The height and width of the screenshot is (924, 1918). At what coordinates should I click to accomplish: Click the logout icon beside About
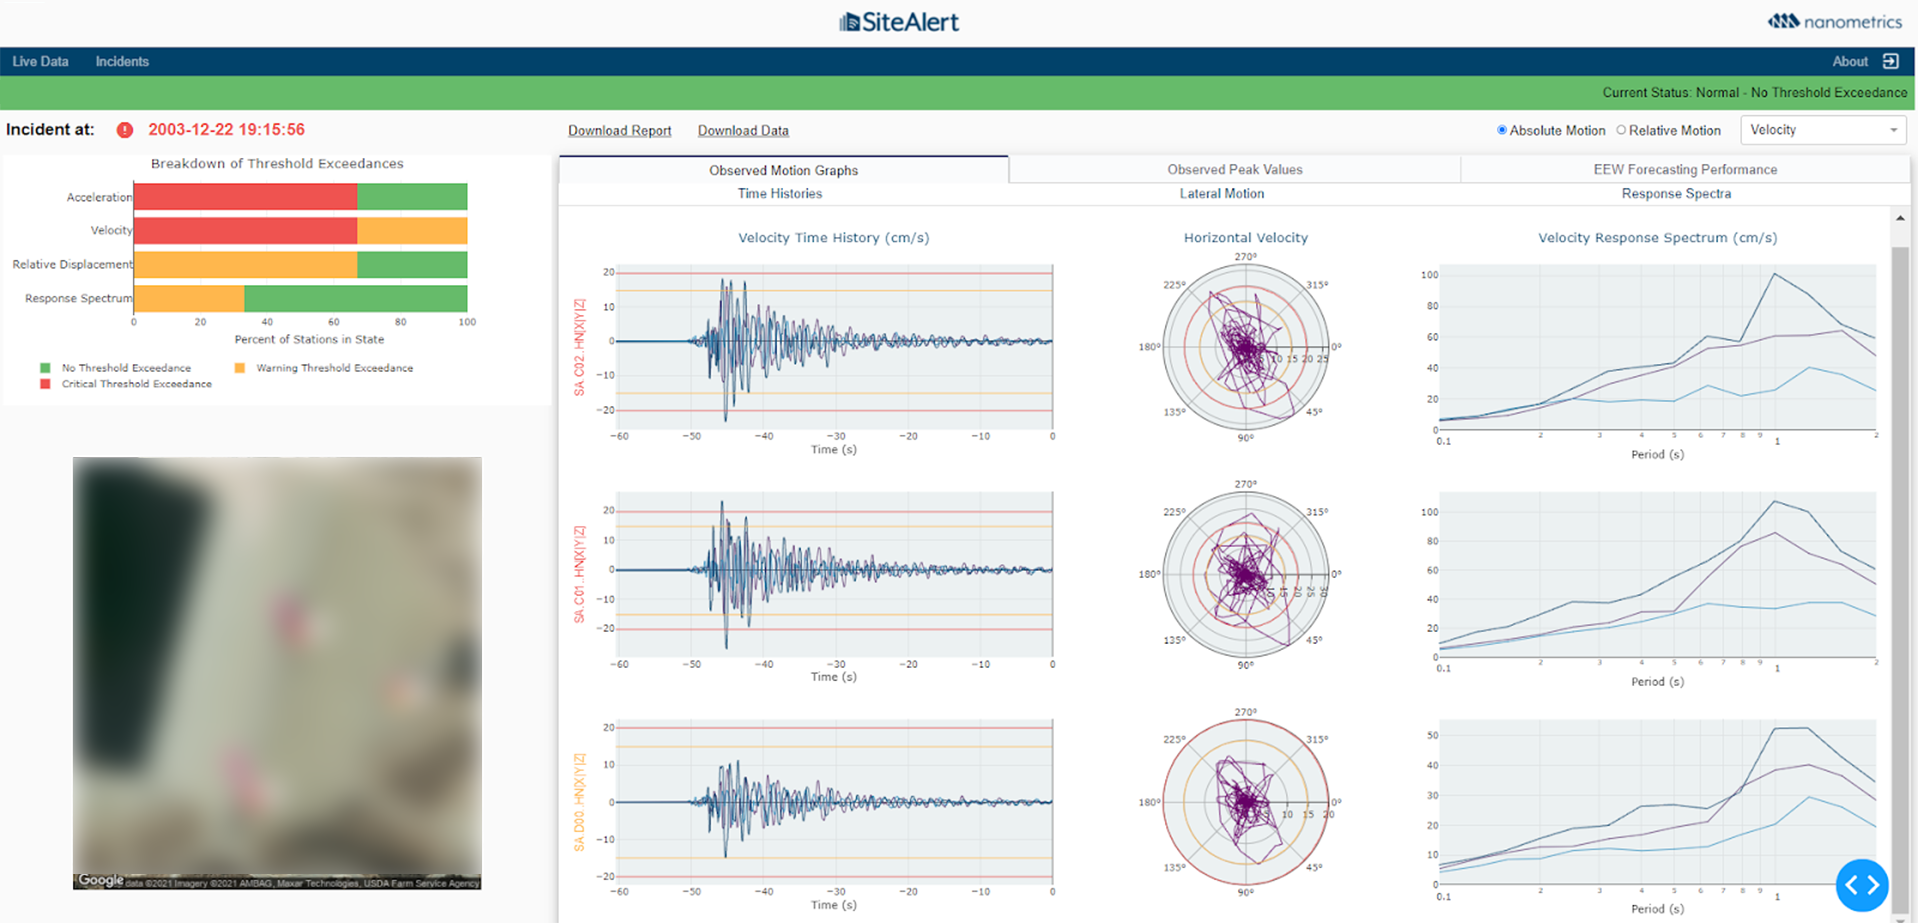point(1893,61)
